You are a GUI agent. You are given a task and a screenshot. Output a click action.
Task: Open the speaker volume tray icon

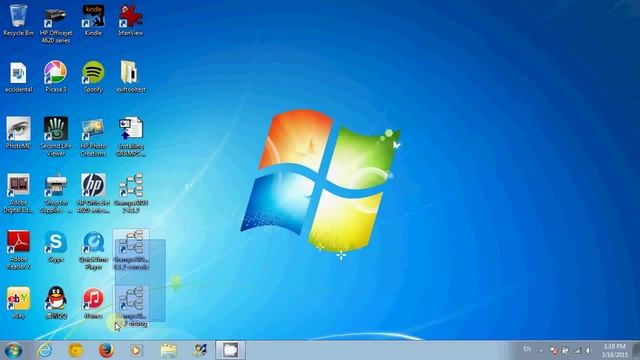pos(589,350)
